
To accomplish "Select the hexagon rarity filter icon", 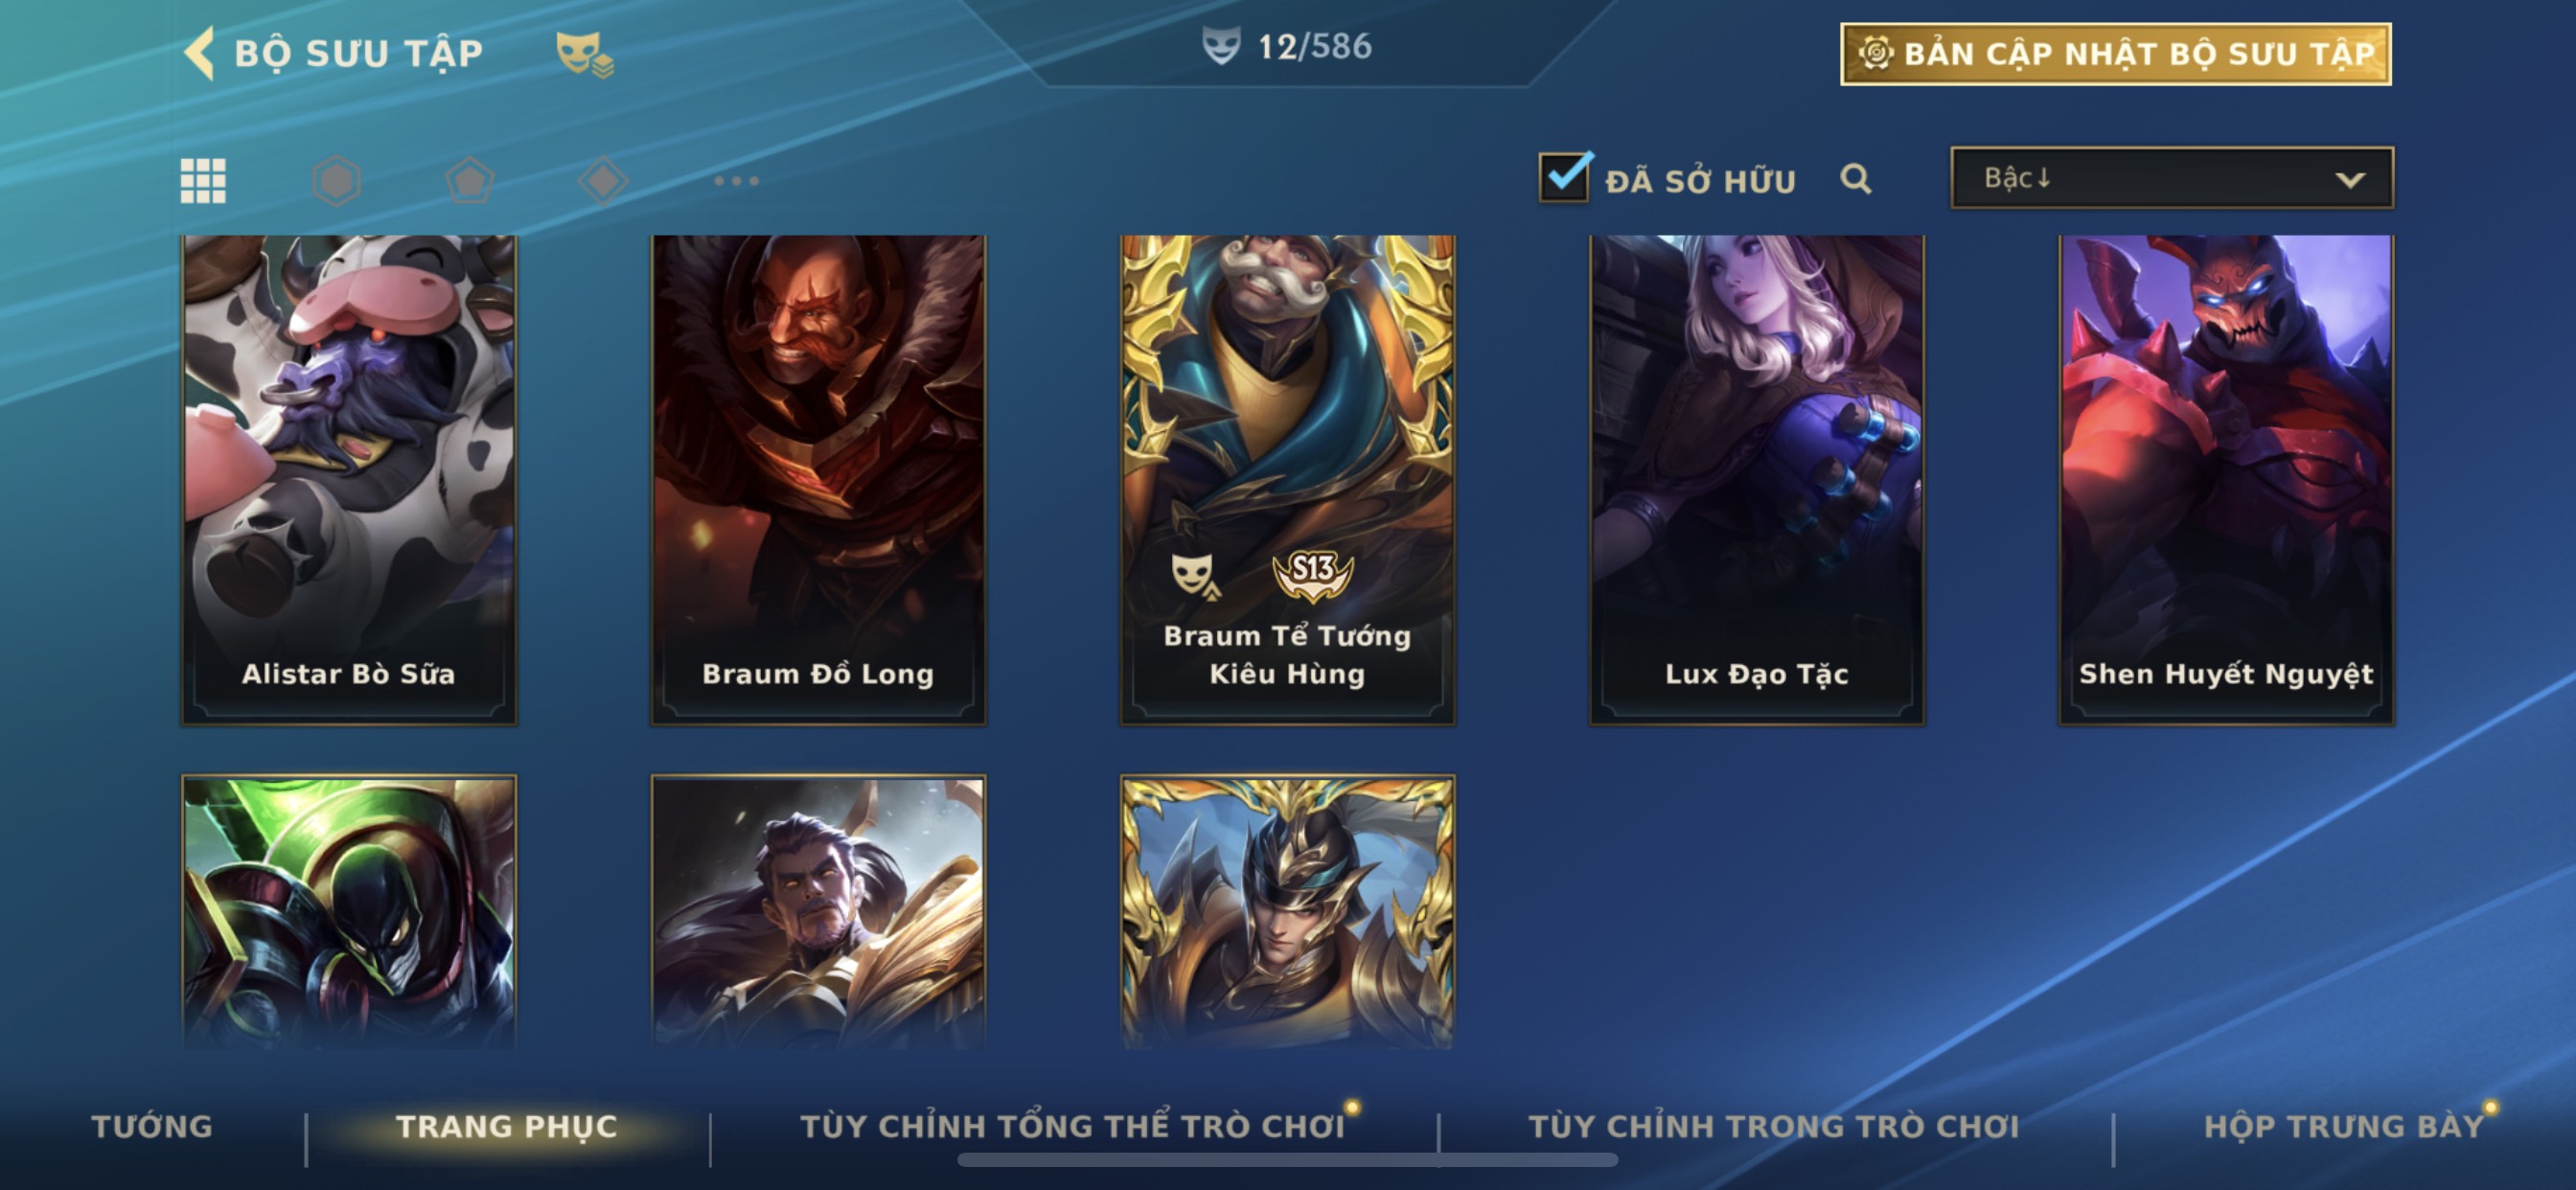I will (x=336, y=181).
